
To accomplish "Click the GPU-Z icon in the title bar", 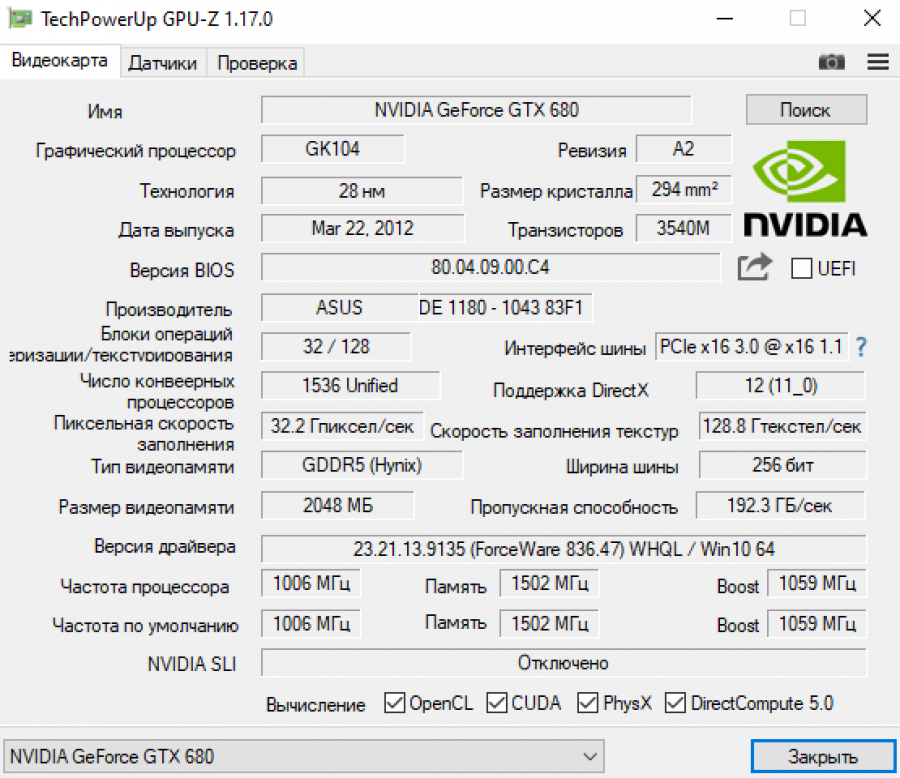I will pyautogui.click(x=20, y=18).
